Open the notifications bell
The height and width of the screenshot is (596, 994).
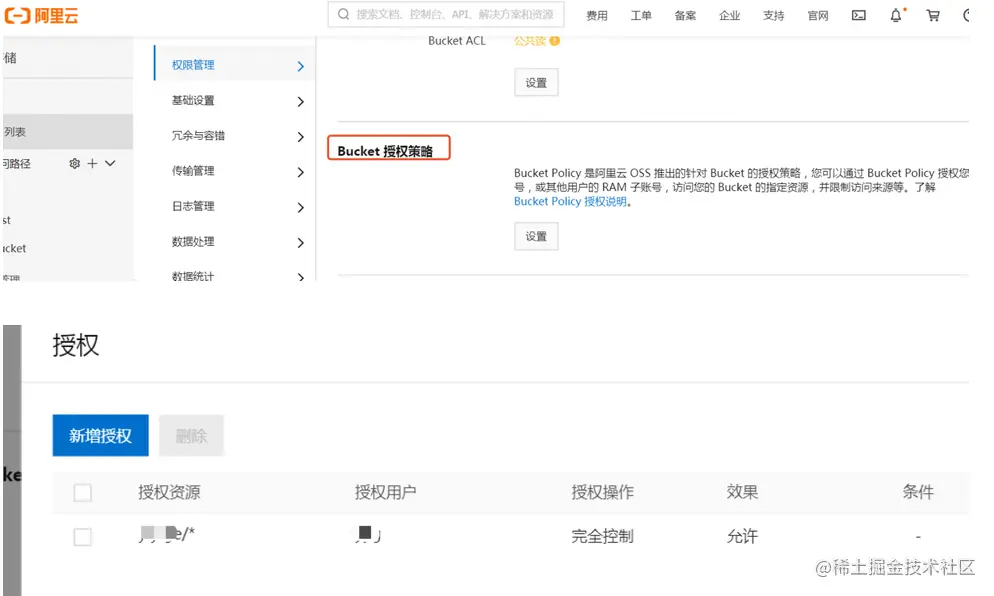896,15
